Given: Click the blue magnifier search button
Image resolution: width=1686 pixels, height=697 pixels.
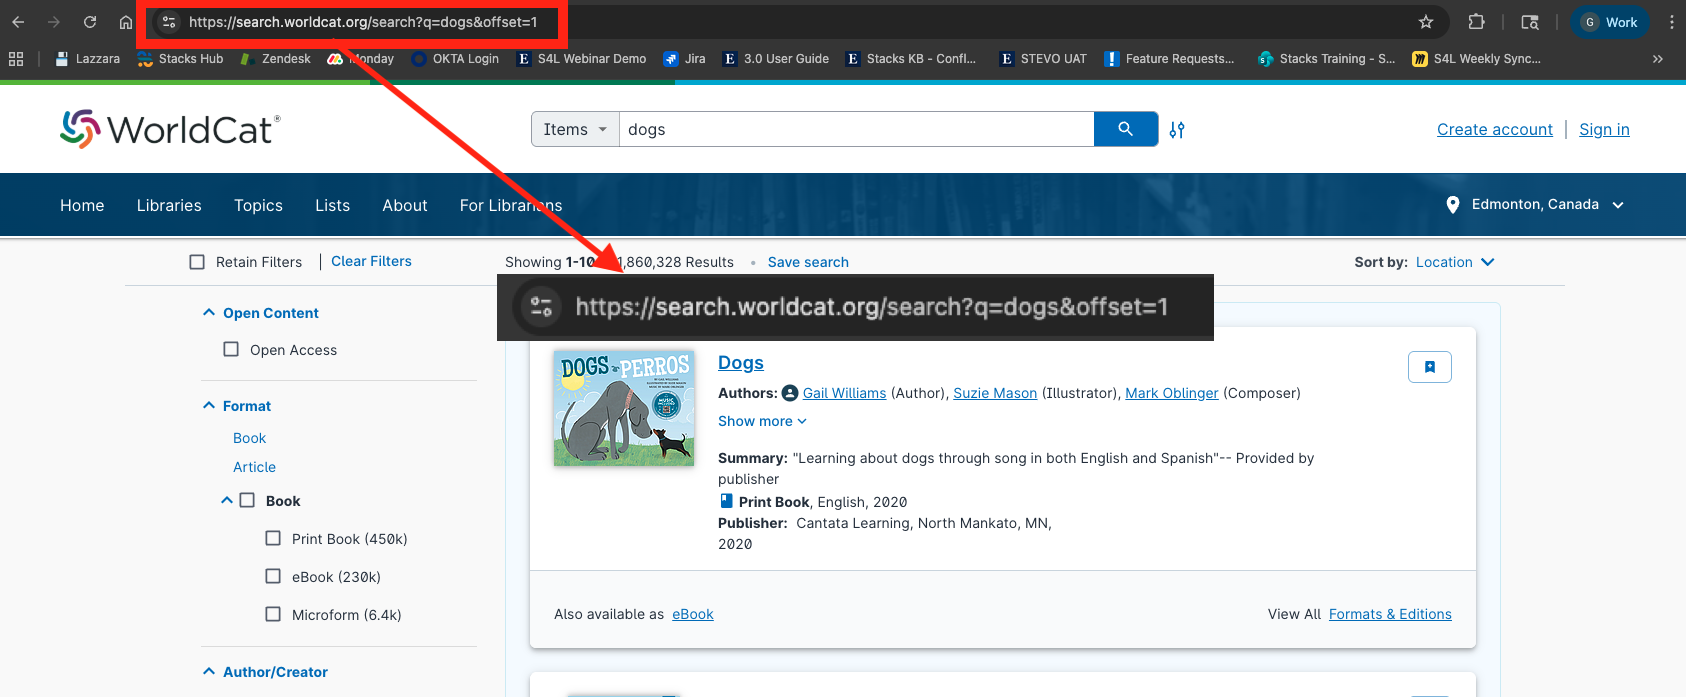Looking at the screenshot, I should (x=1126, y=129).
